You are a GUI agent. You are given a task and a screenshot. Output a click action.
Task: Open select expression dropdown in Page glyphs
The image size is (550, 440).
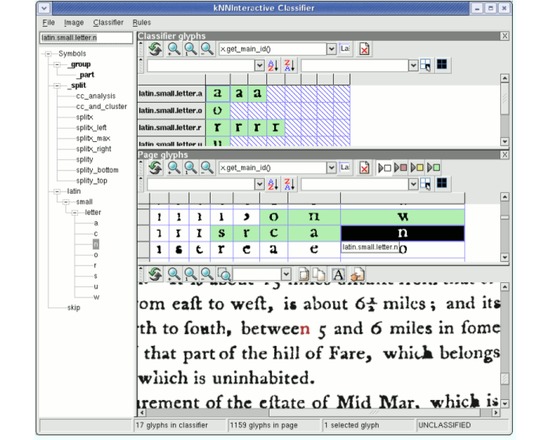point(413,184)
